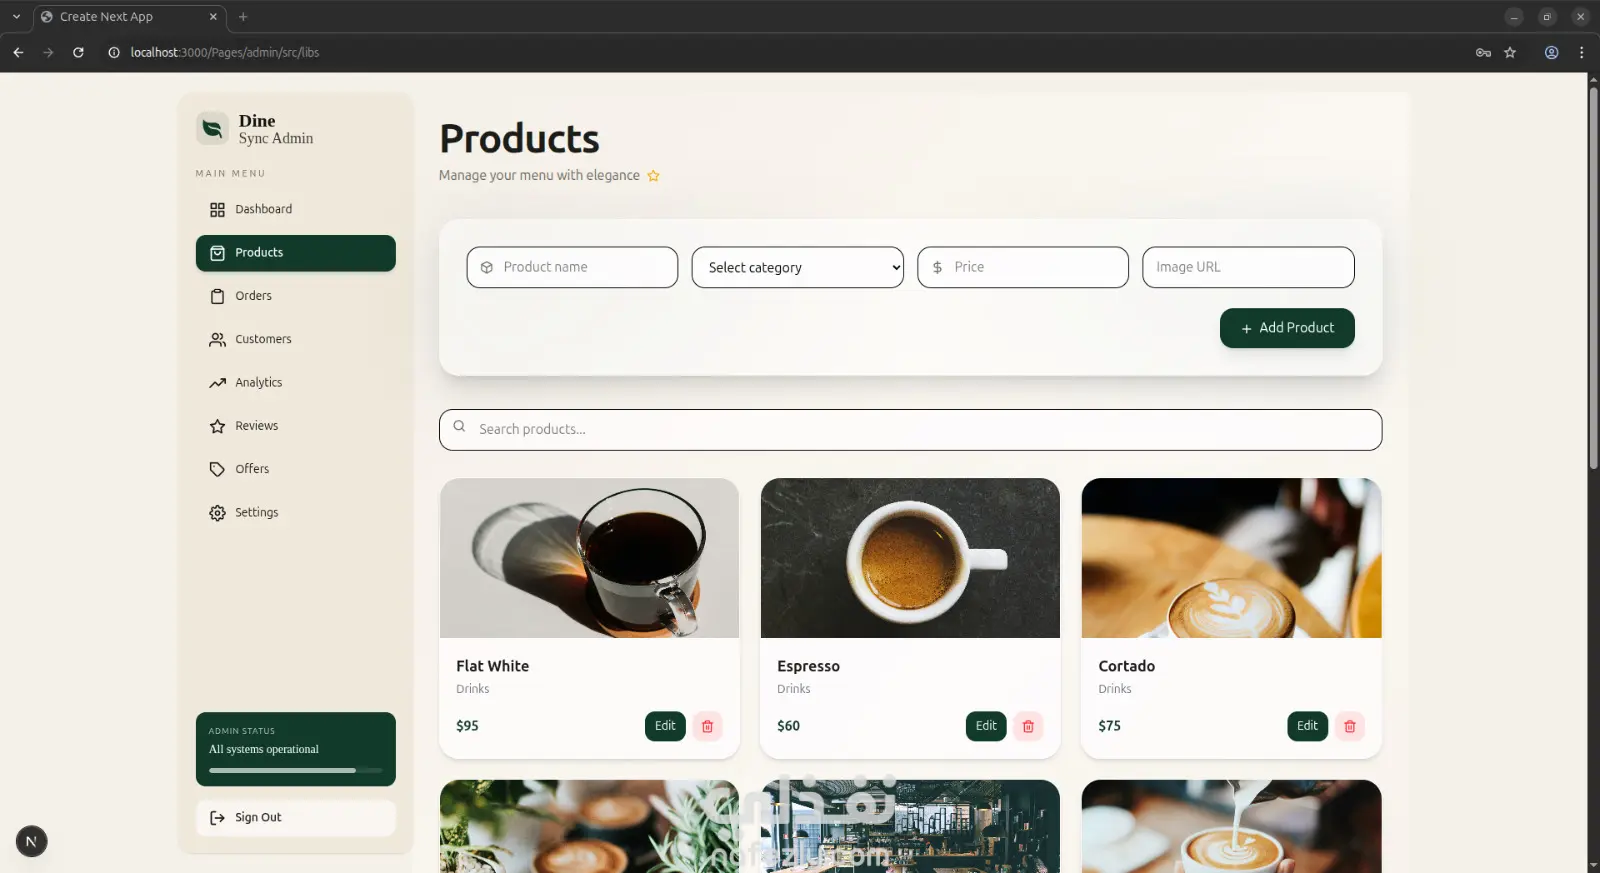Viewport: 1600px width, 873px height.
Task: Open the Cortado product image
Action: point(1231,558)
